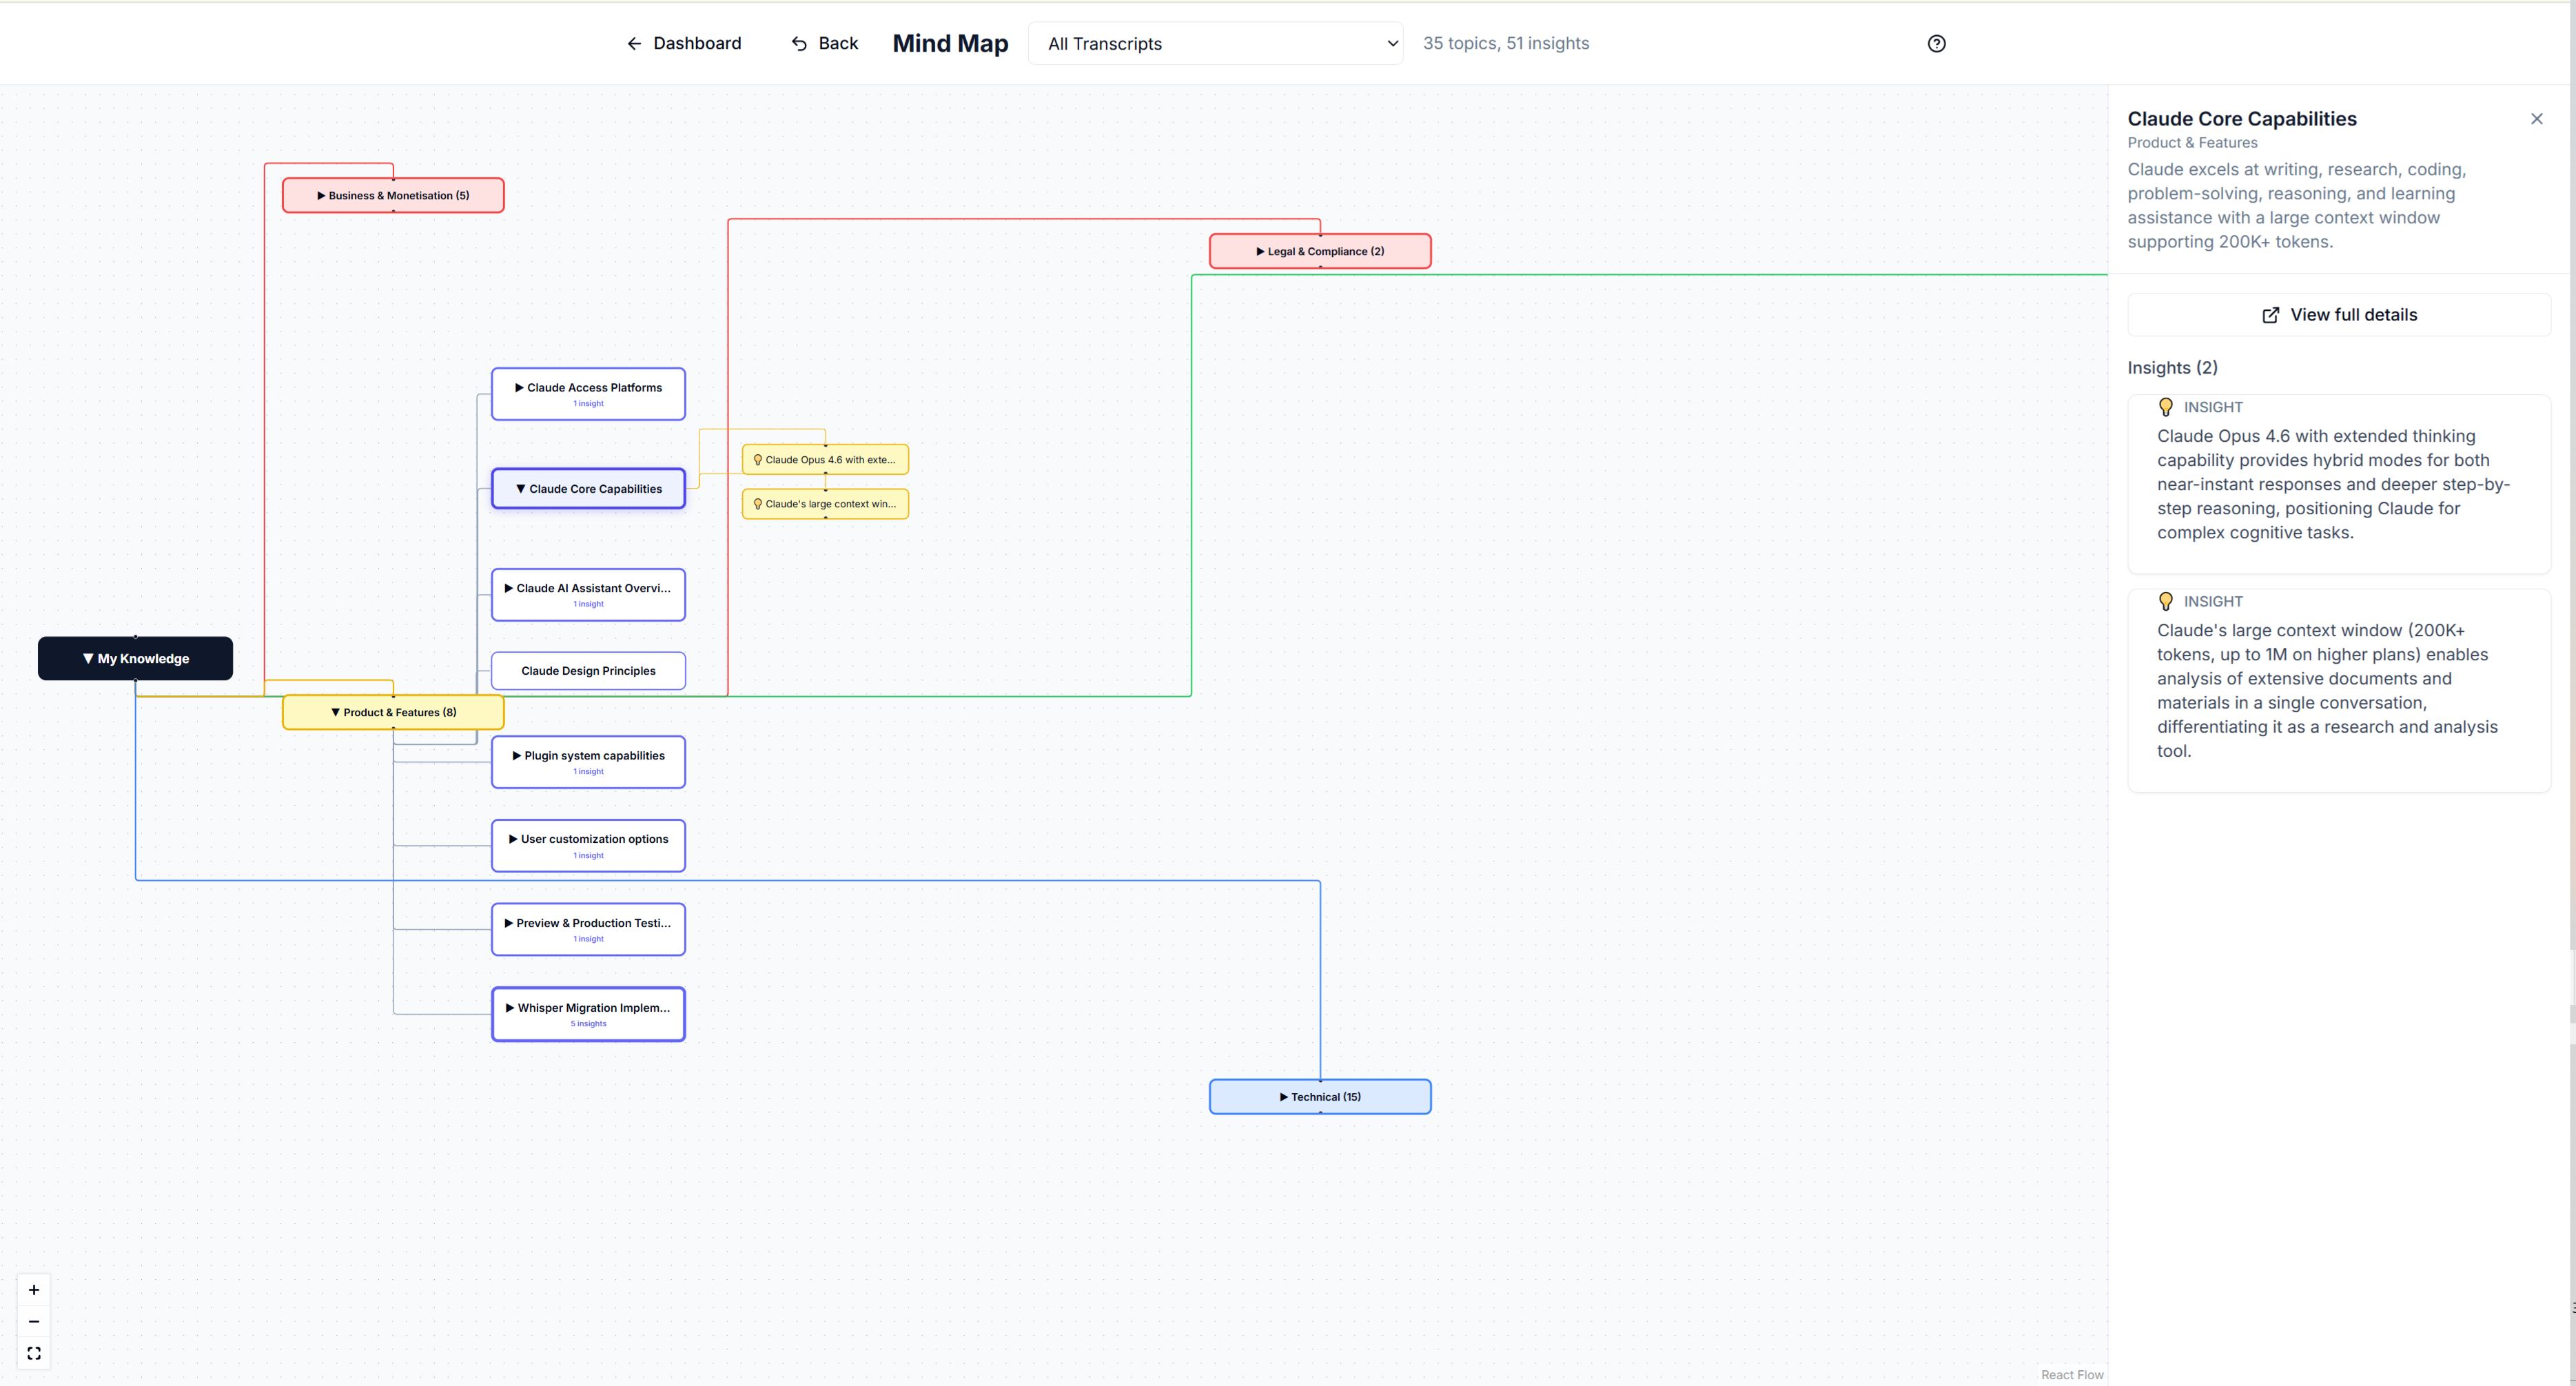Image resolution: width=2576 pixels, height=1386 pixels.
Task: Zoom in with the plus control
Action: (x=34, y=1290)
